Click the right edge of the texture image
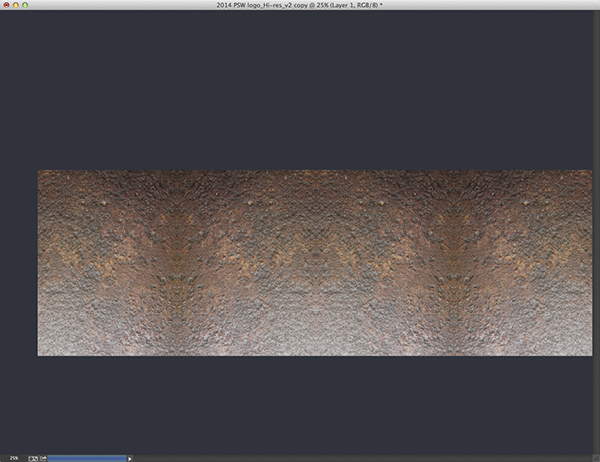The width and height of the screenshot is (600, 462). tap(590, 263)
